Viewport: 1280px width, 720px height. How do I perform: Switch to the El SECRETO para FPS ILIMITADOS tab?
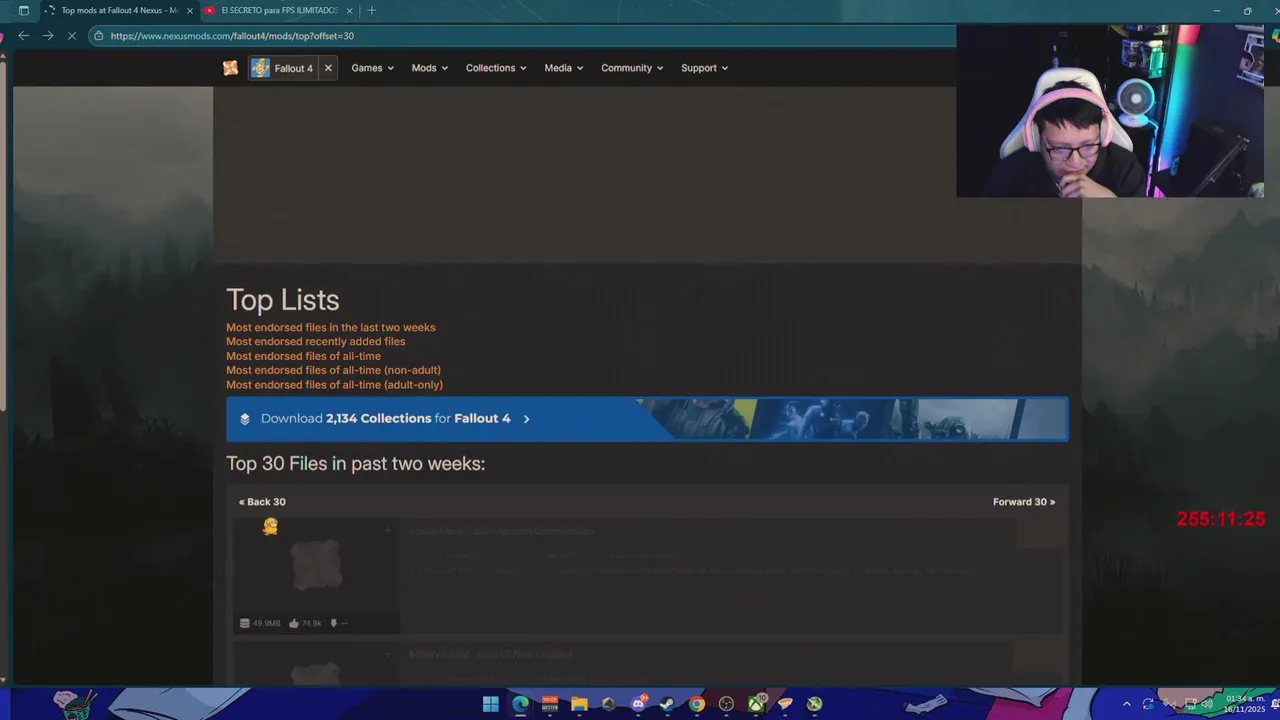[279, 11]
